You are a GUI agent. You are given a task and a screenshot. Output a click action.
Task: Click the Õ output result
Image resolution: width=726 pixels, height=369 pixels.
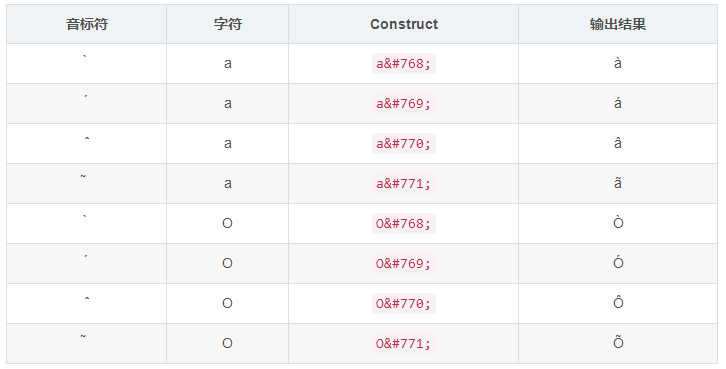coord(618,342)
